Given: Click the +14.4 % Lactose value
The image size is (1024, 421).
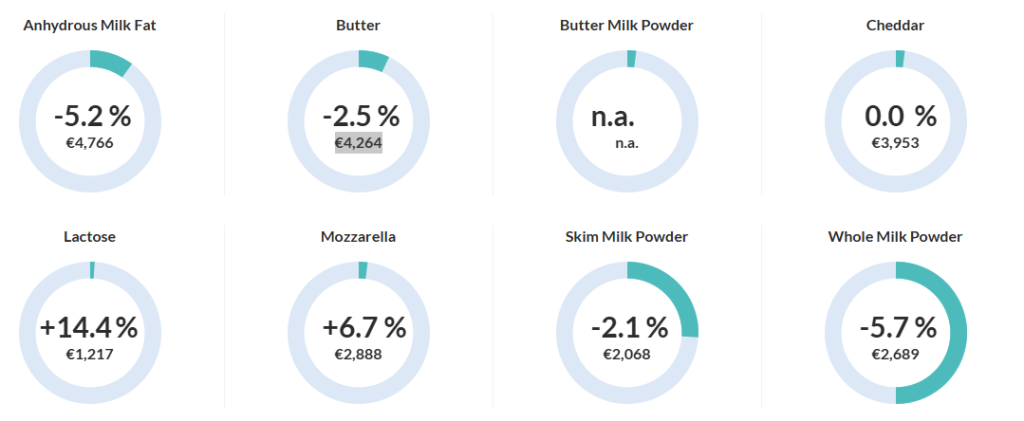Looking at the screenshot, I should (89, 328).
